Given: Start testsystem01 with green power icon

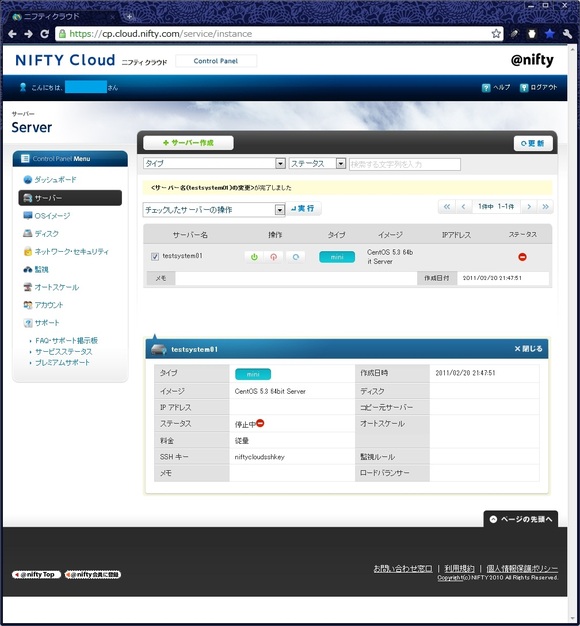Looking at the screenshot, I should (x=254, y=257).
